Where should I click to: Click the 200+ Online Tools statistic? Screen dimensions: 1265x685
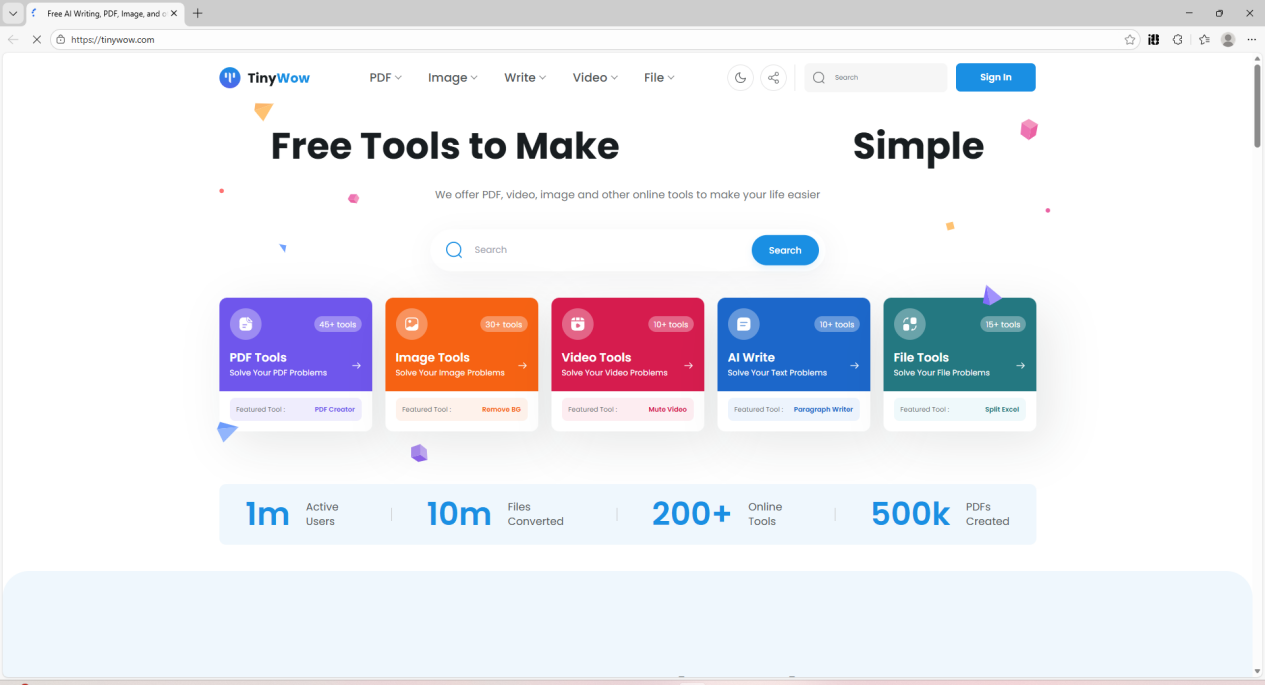pos(717,514)
